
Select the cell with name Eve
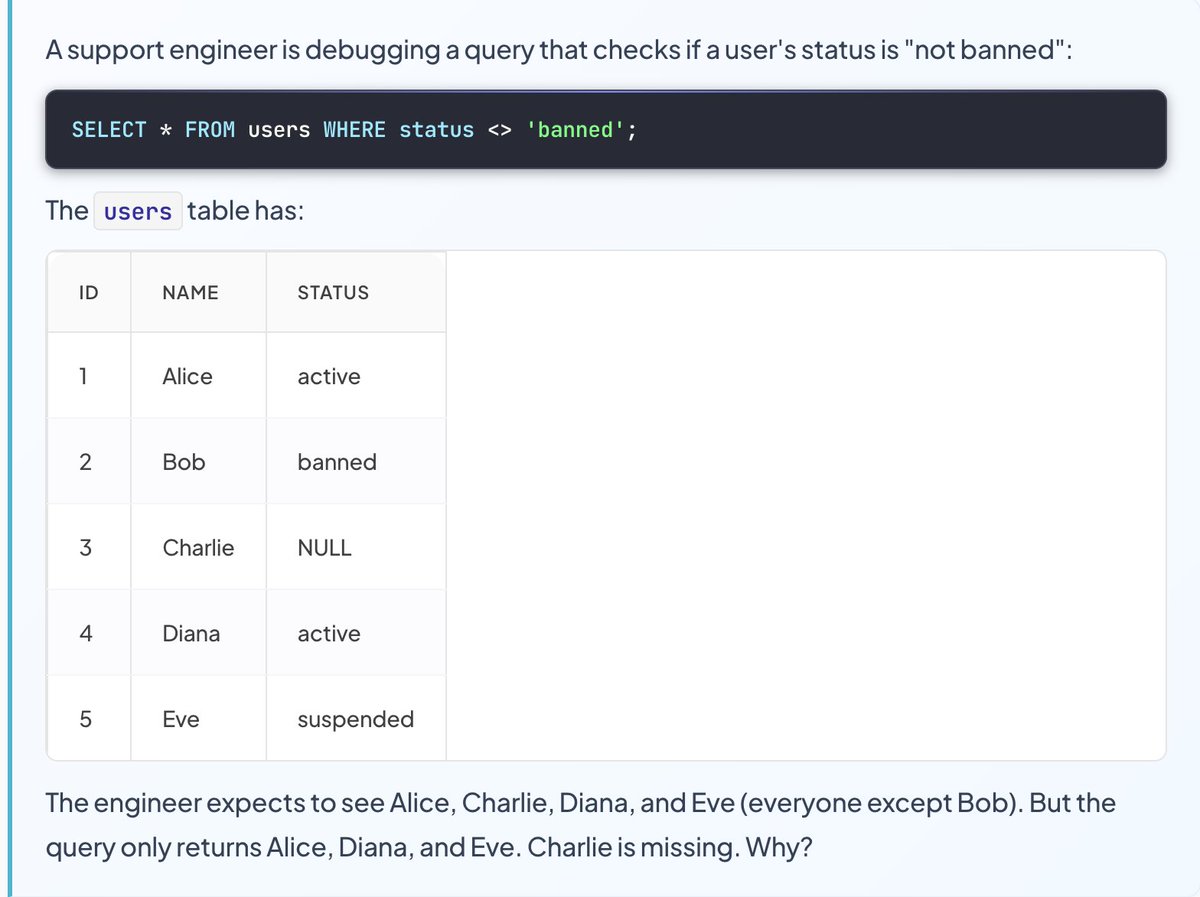pos(198,718)
